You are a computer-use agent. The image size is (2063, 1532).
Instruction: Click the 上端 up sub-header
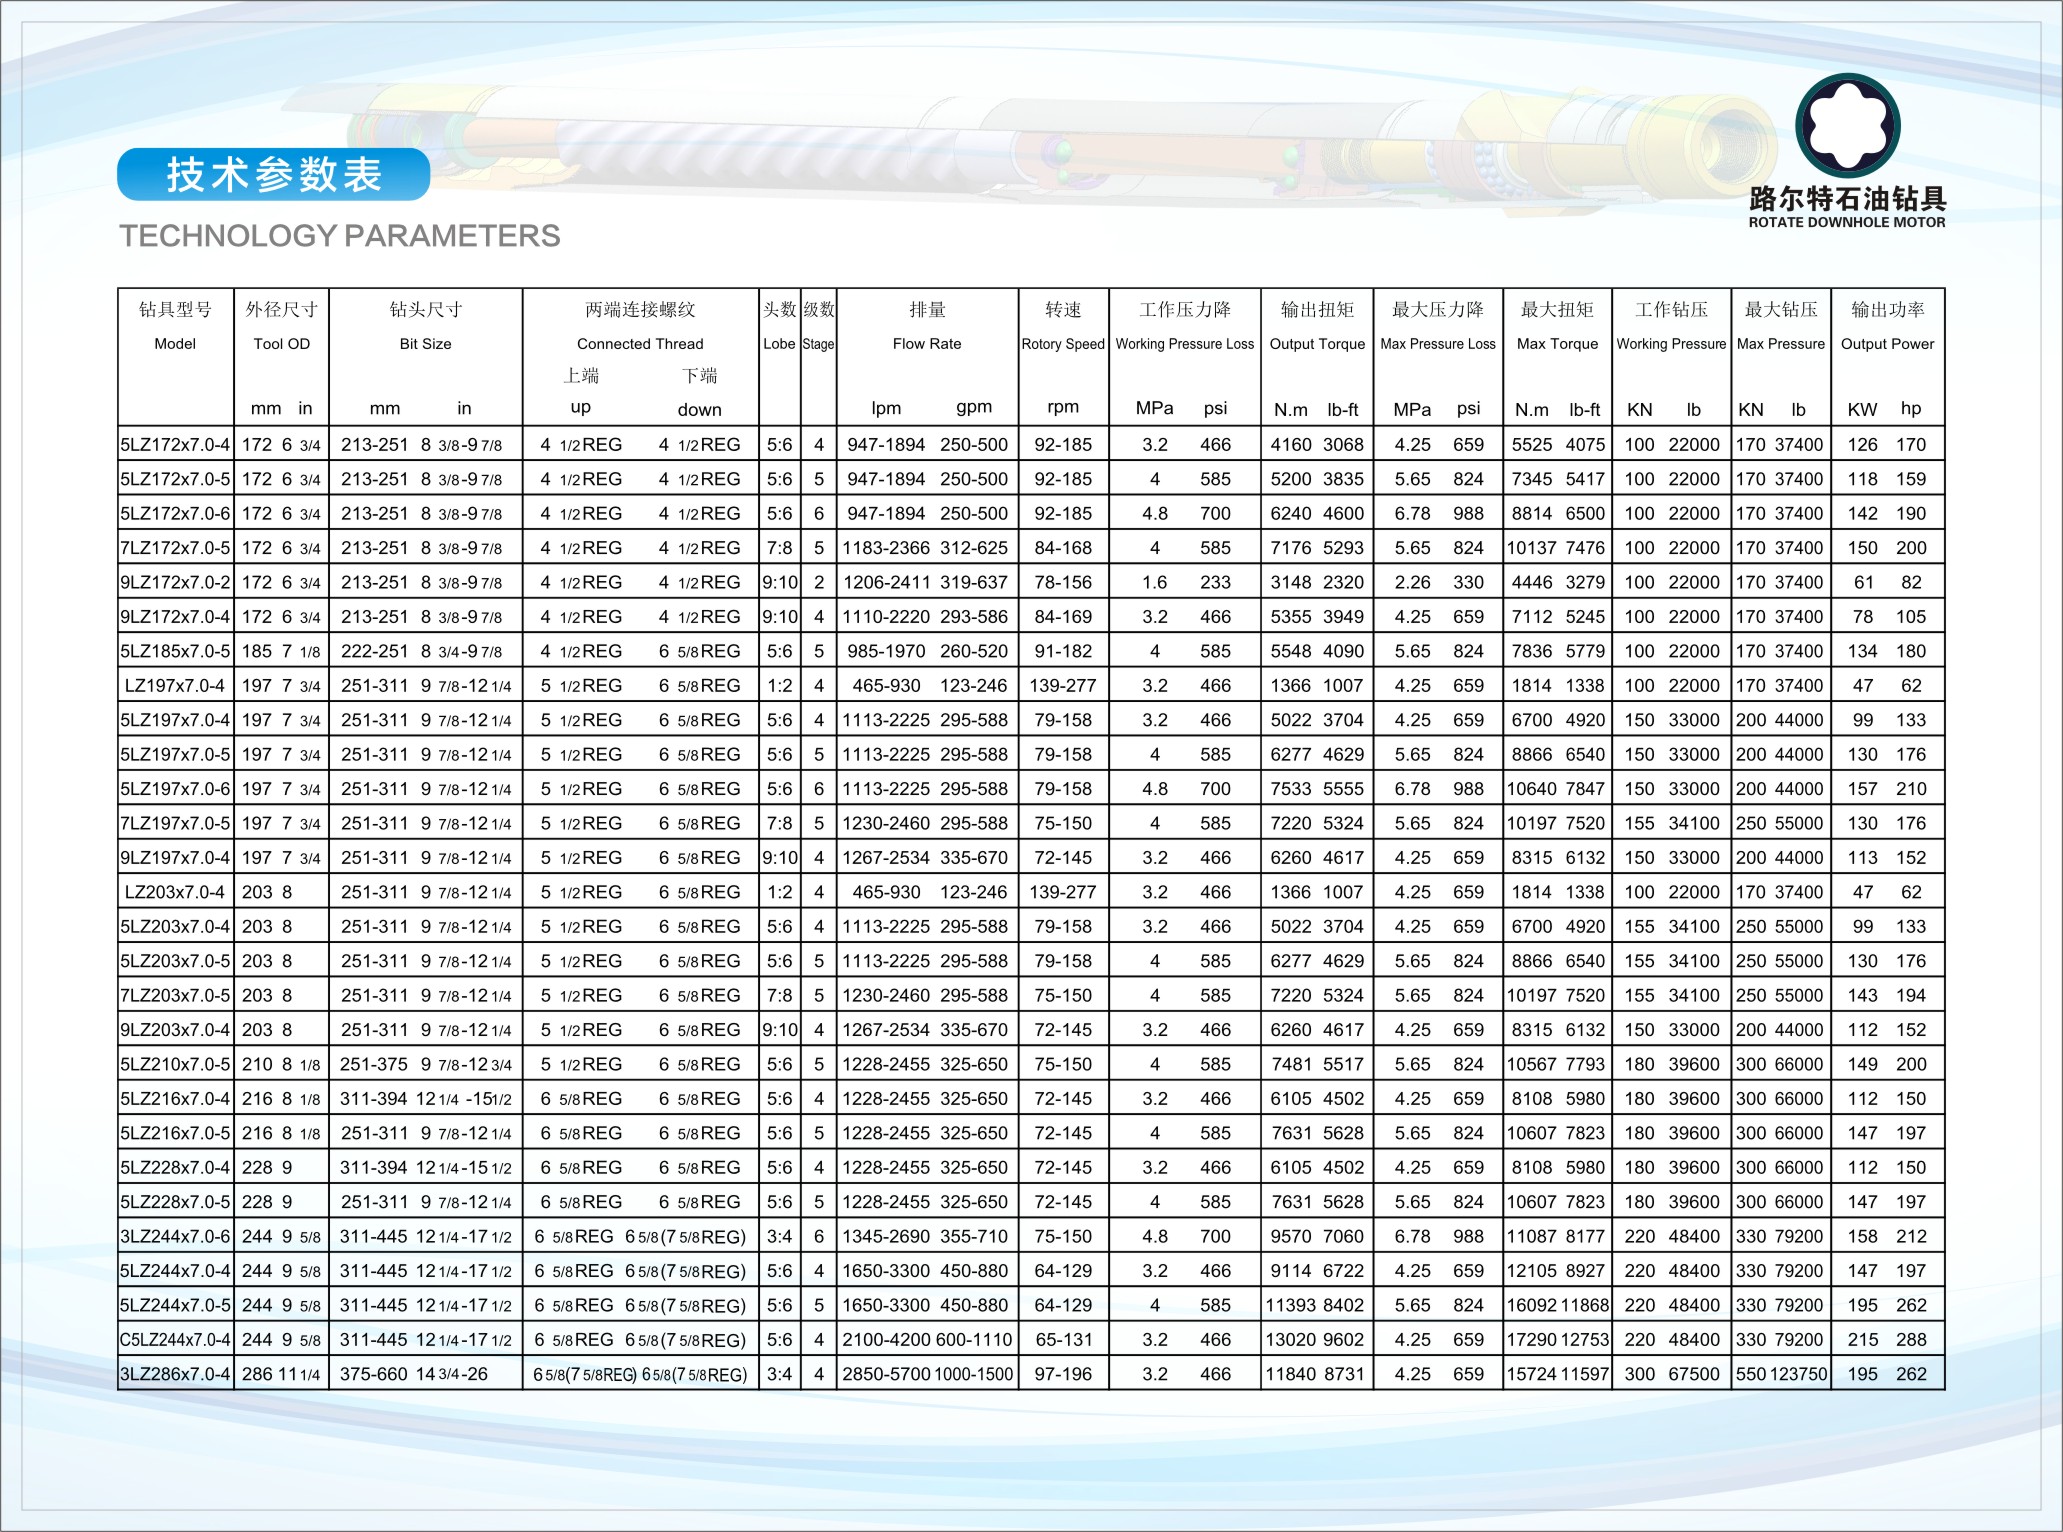(581, 391)
